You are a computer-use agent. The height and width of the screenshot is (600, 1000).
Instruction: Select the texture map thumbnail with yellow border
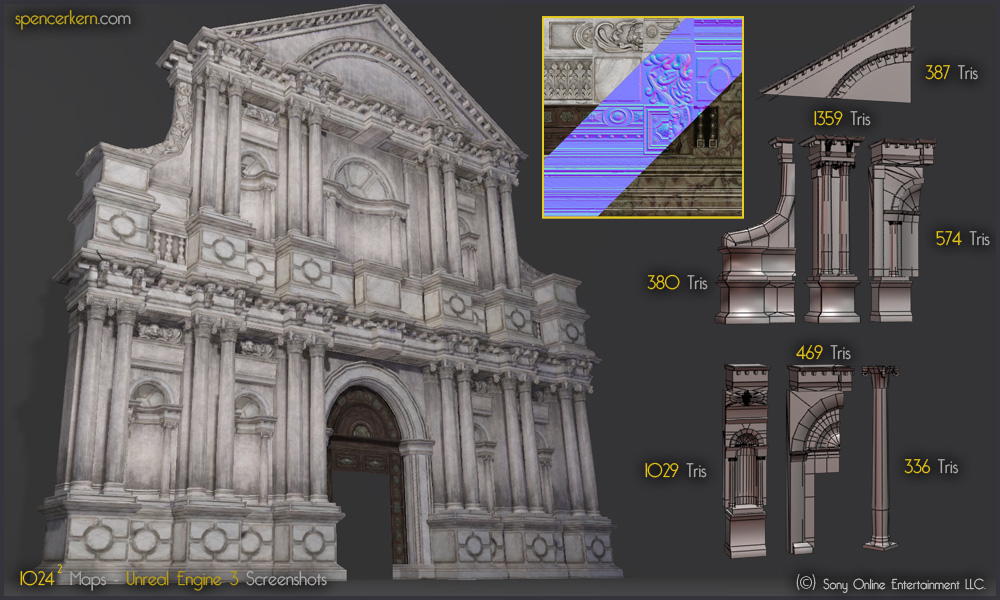pyautogui.click(x=643, y=117)
